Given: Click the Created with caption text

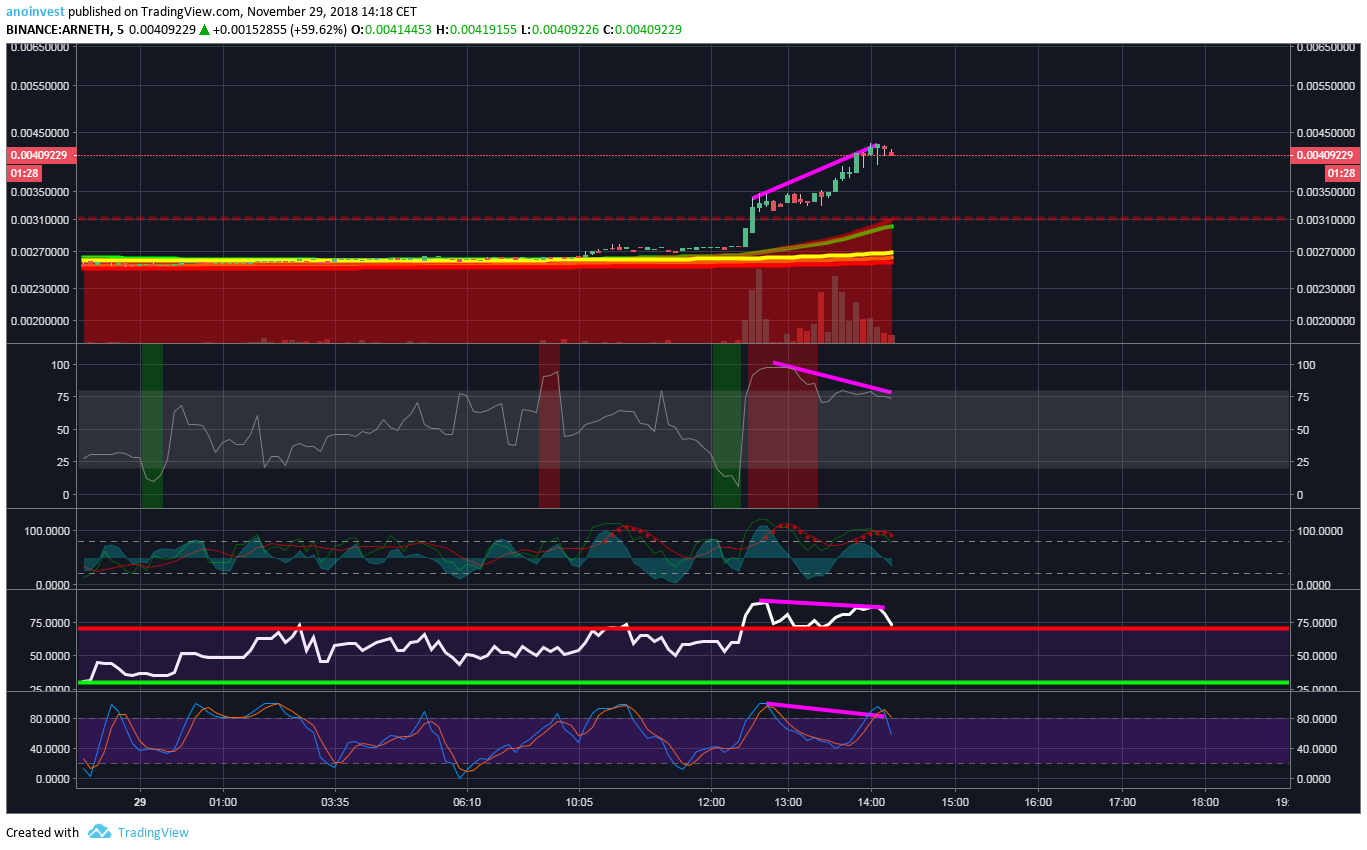Looking at the screenshot, I should 42,832.
